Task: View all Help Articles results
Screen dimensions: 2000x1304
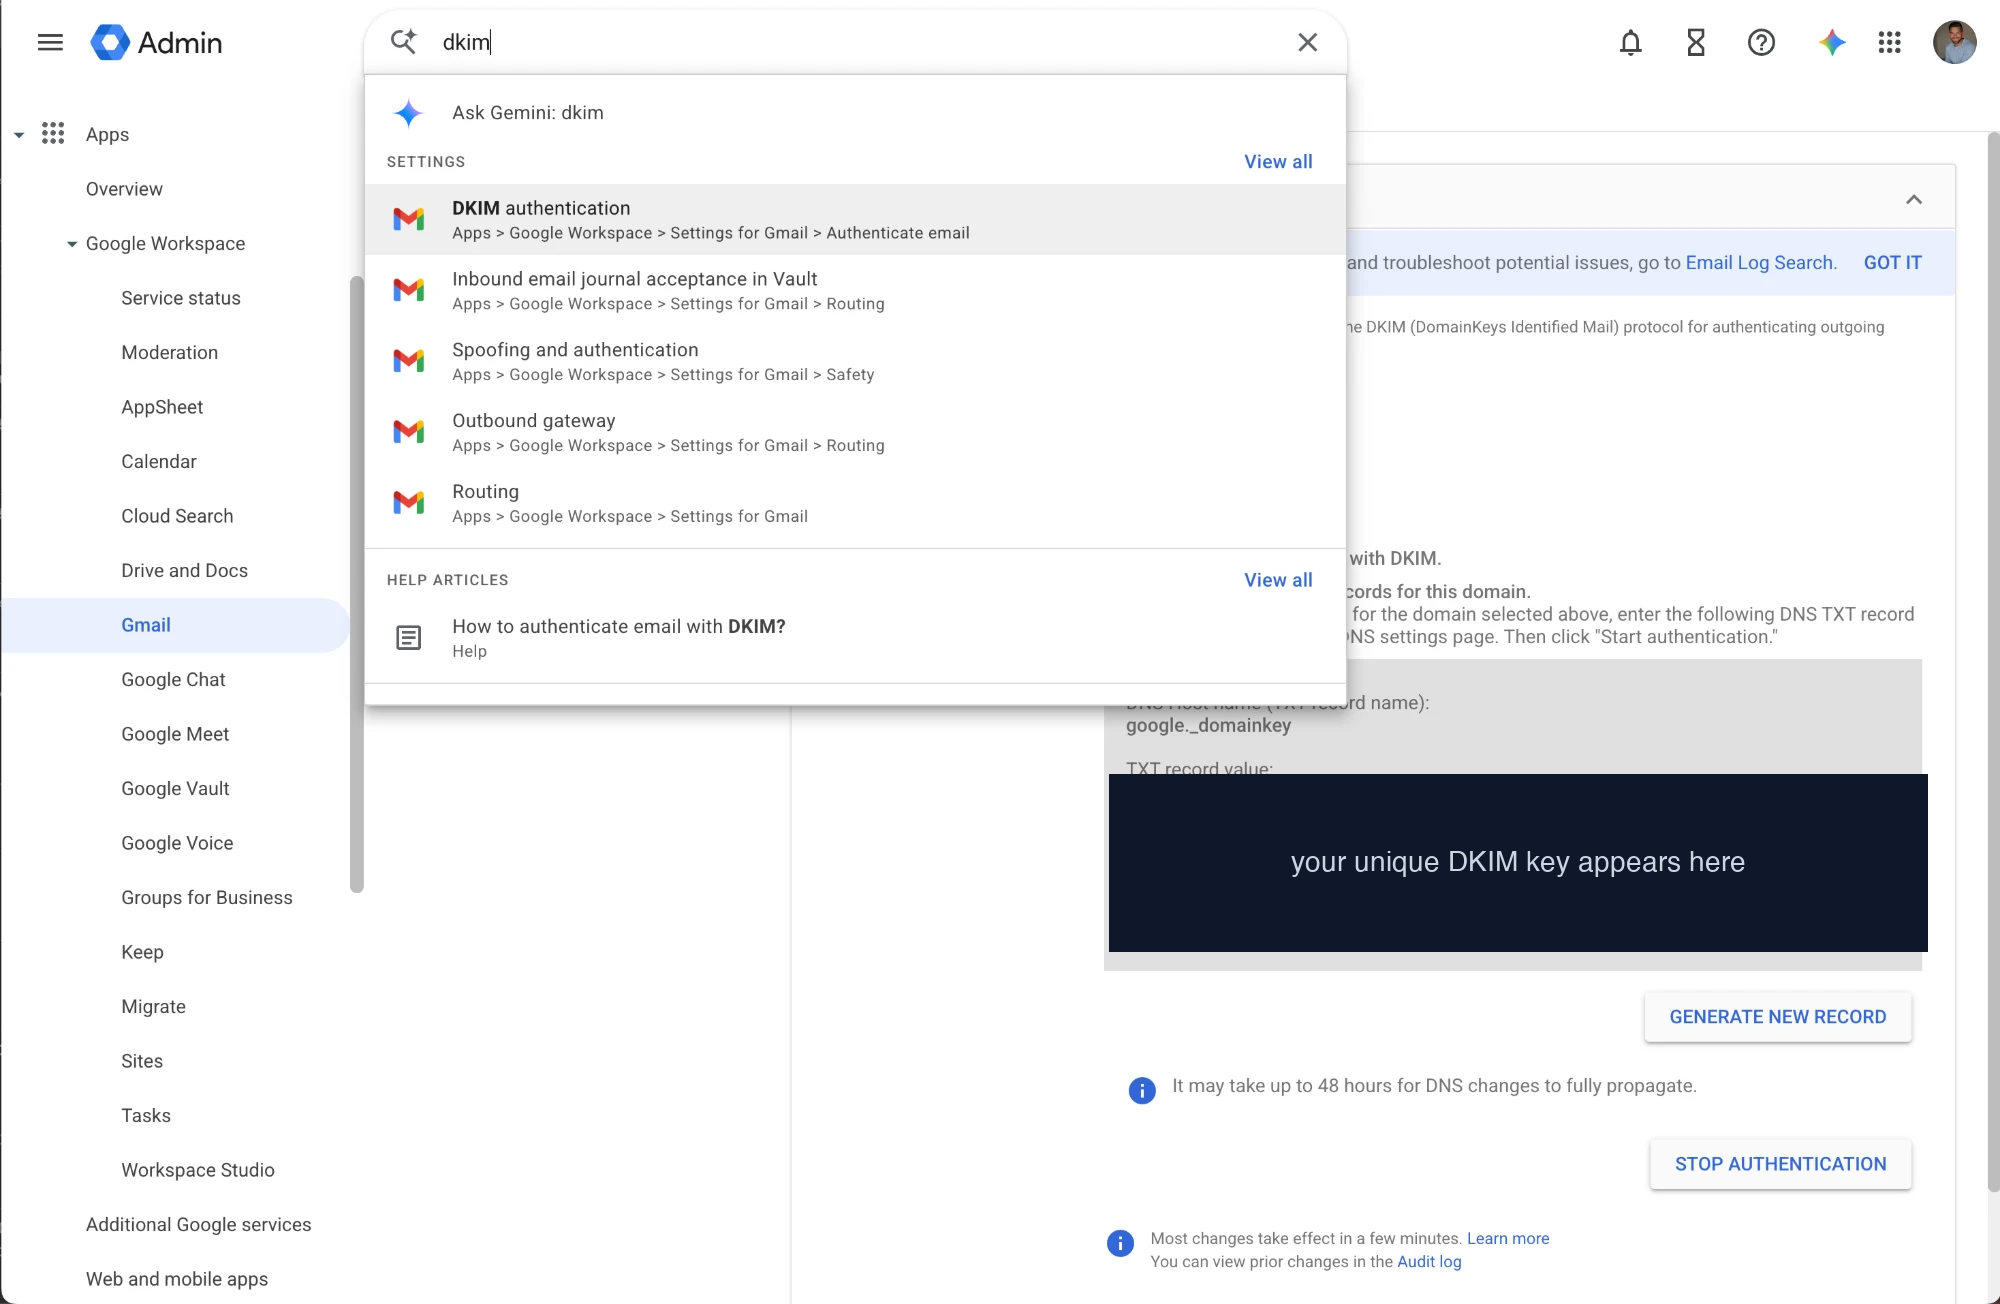Action: click(x=1278, y=580)
